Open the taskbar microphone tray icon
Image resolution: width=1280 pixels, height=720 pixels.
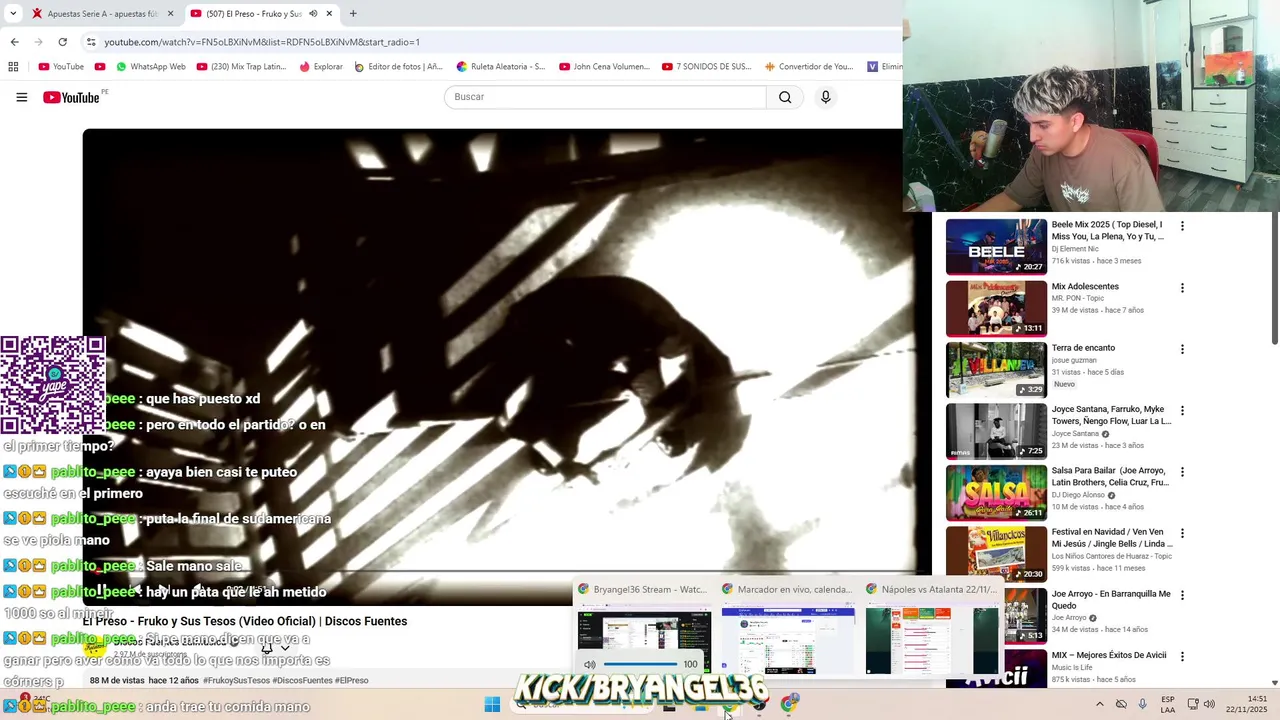pyautogui.click(x=1142, y=704)
